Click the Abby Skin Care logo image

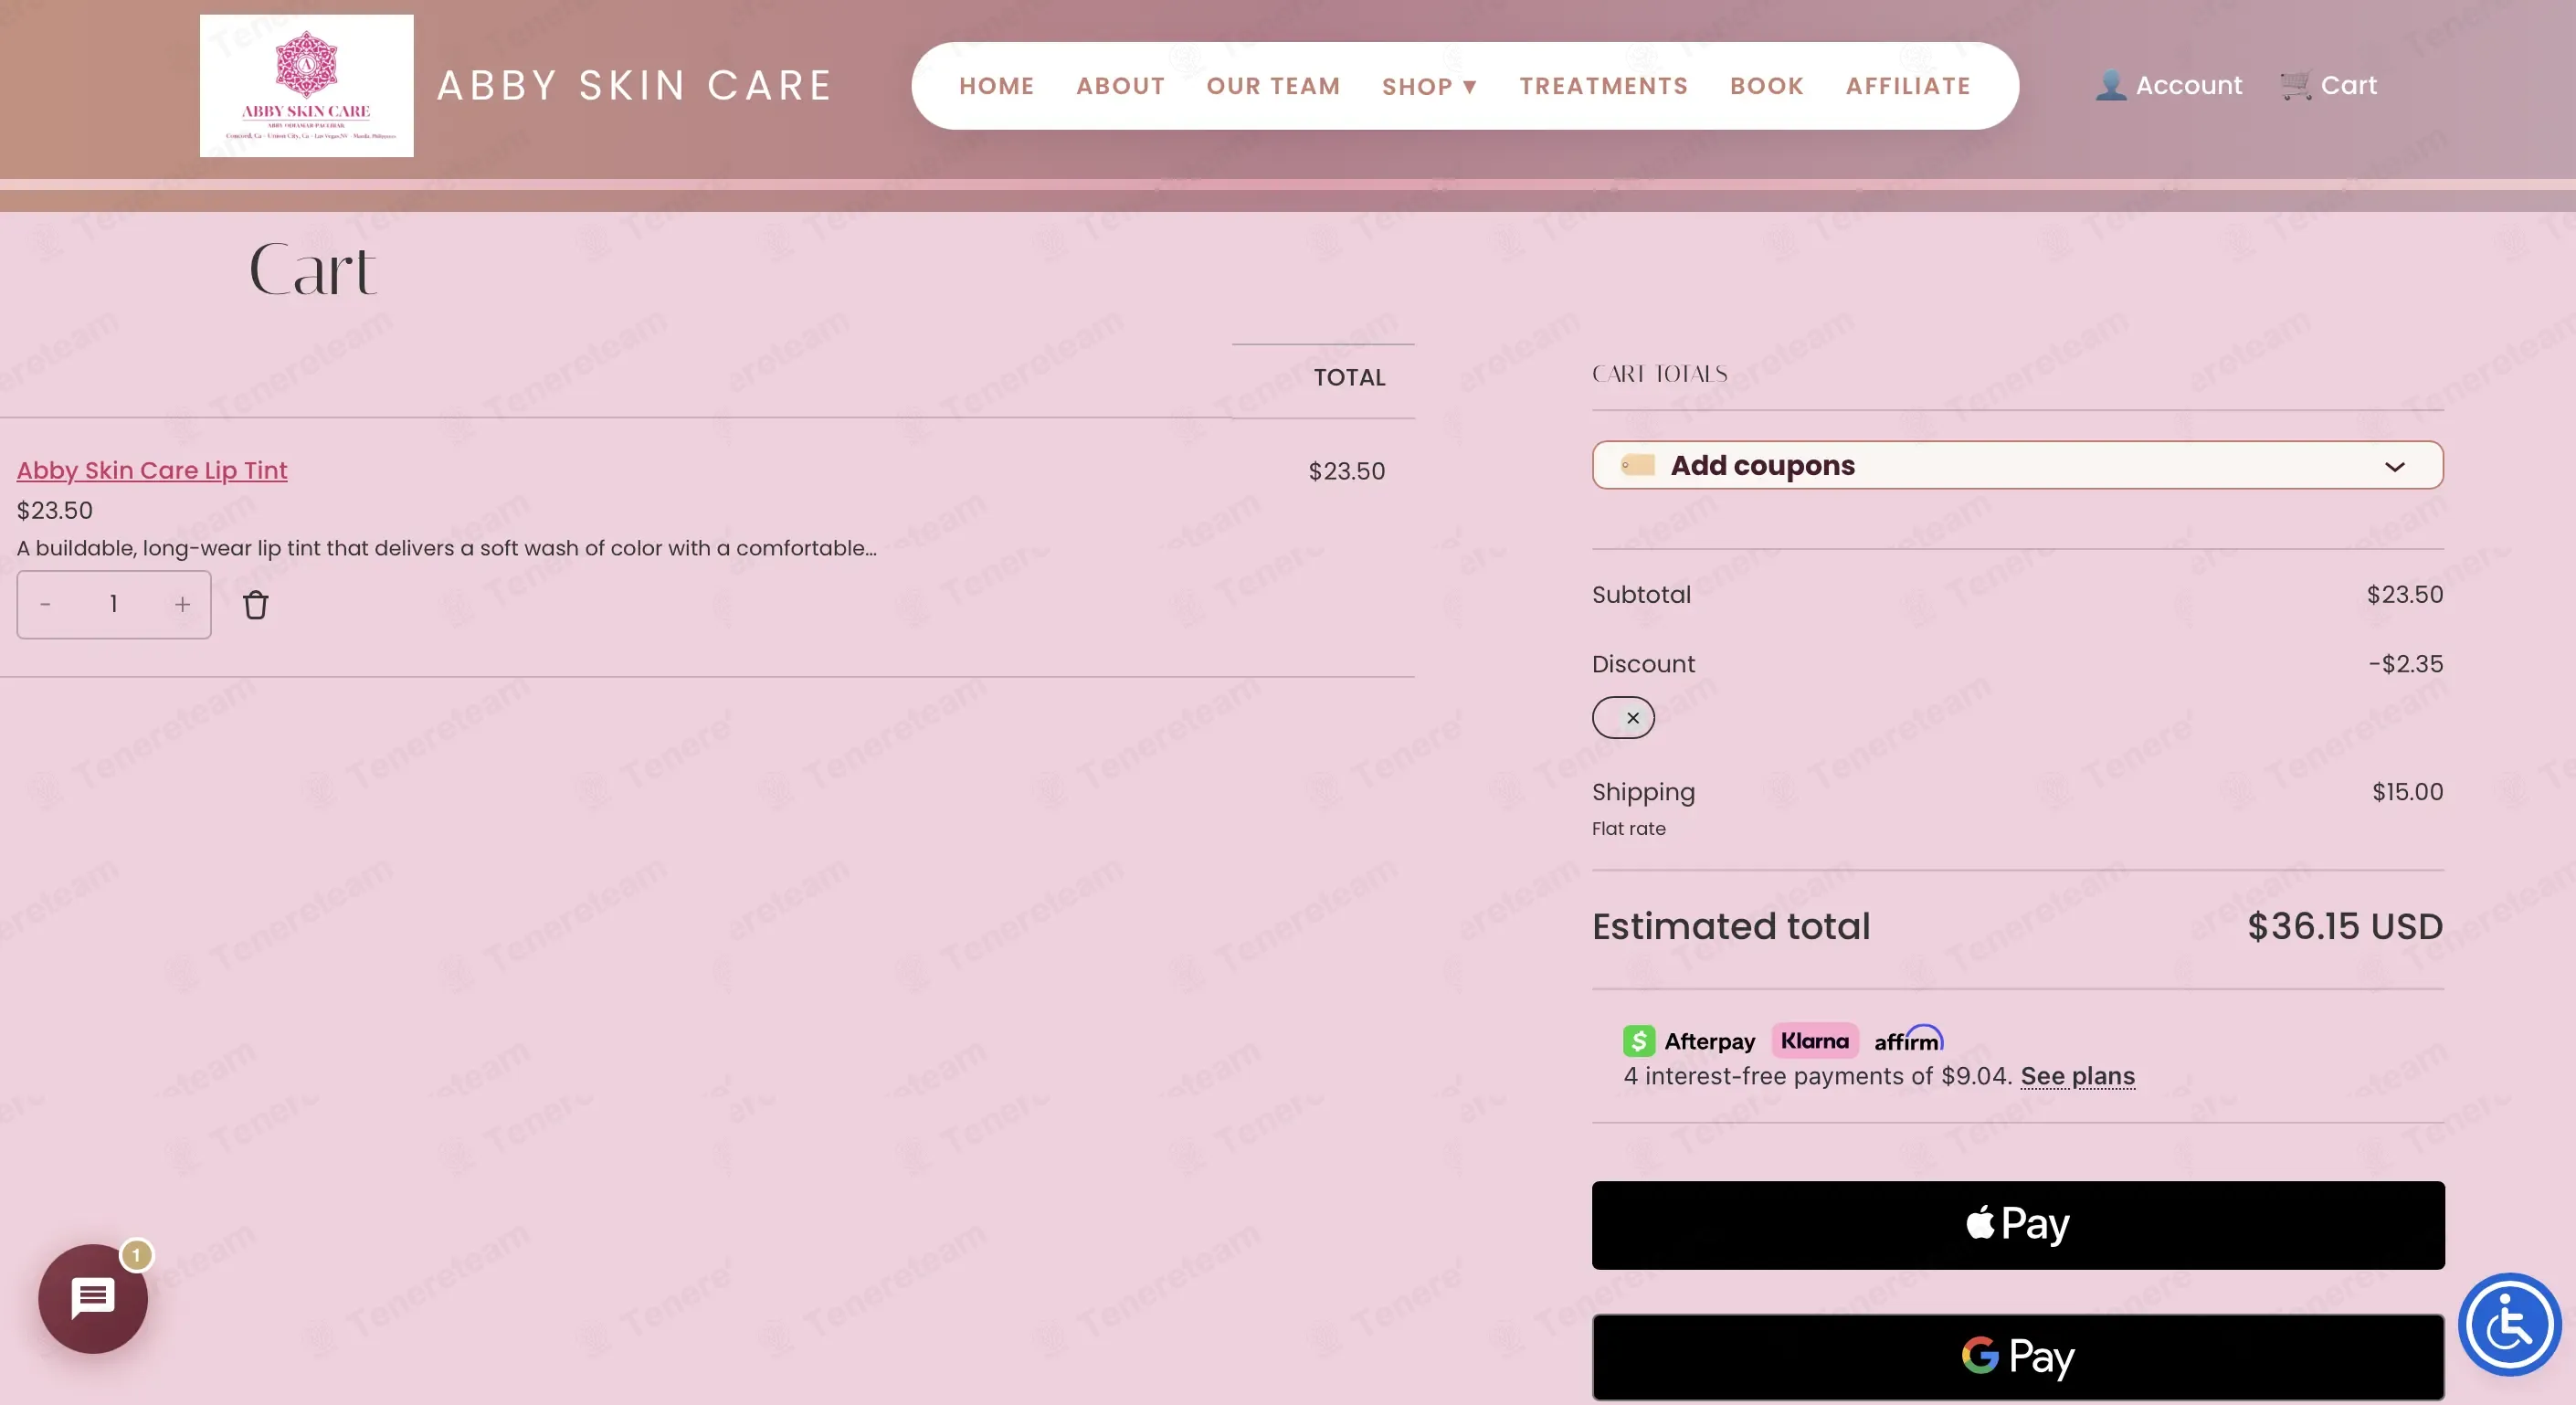pyautogui.click(x=306, y=85)
